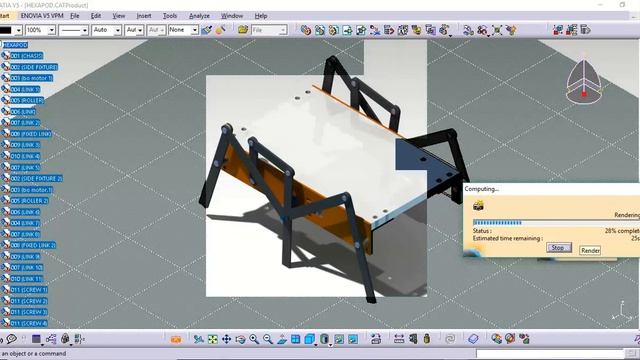Open the Start menu
640x360 pixels.
[4, 16]
